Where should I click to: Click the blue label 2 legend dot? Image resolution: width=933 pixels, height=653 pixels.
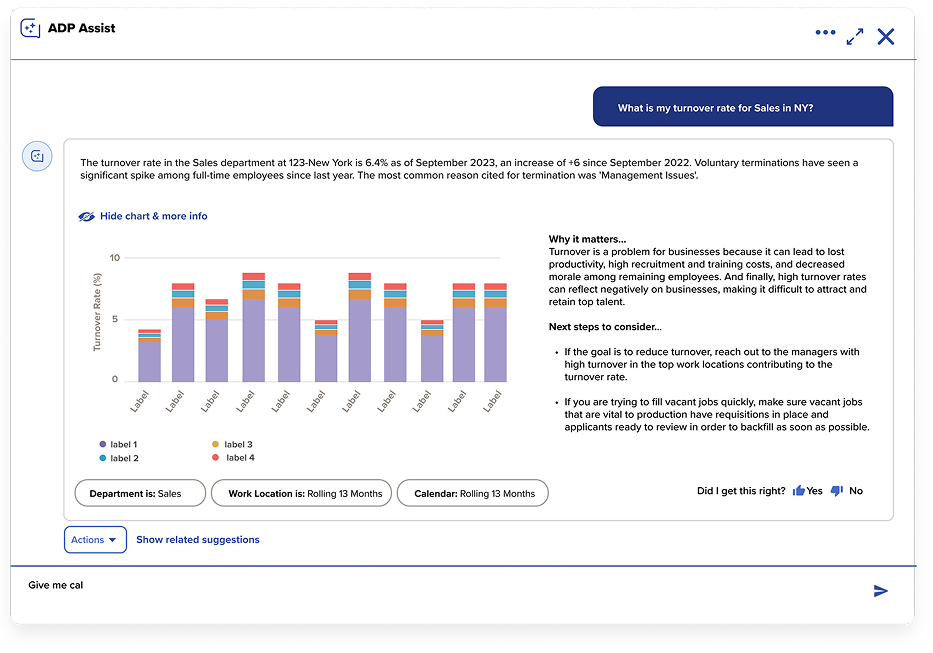103,458
